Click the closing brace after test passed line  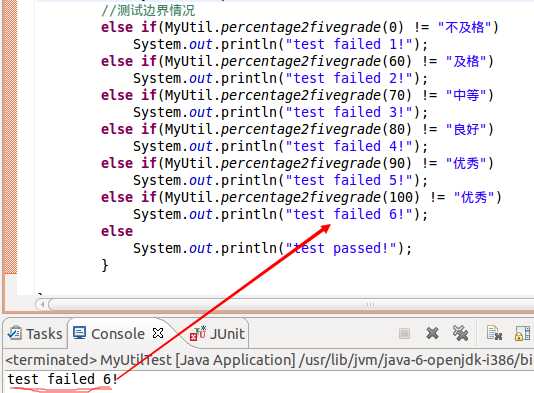105,265
